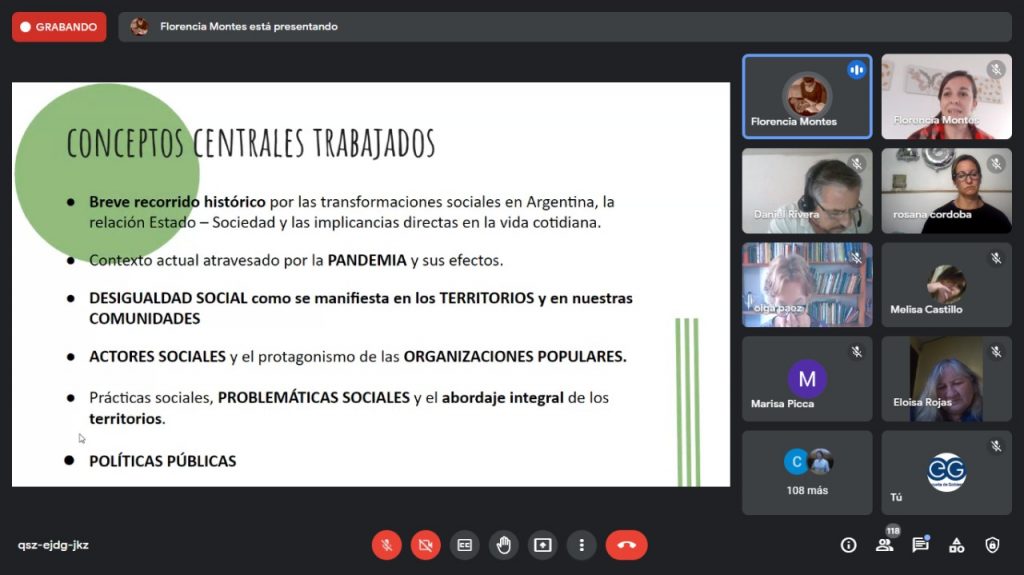Leave the call with red hang-up button
This screenshot has width=1024, height=575.
tap(626, 545)
